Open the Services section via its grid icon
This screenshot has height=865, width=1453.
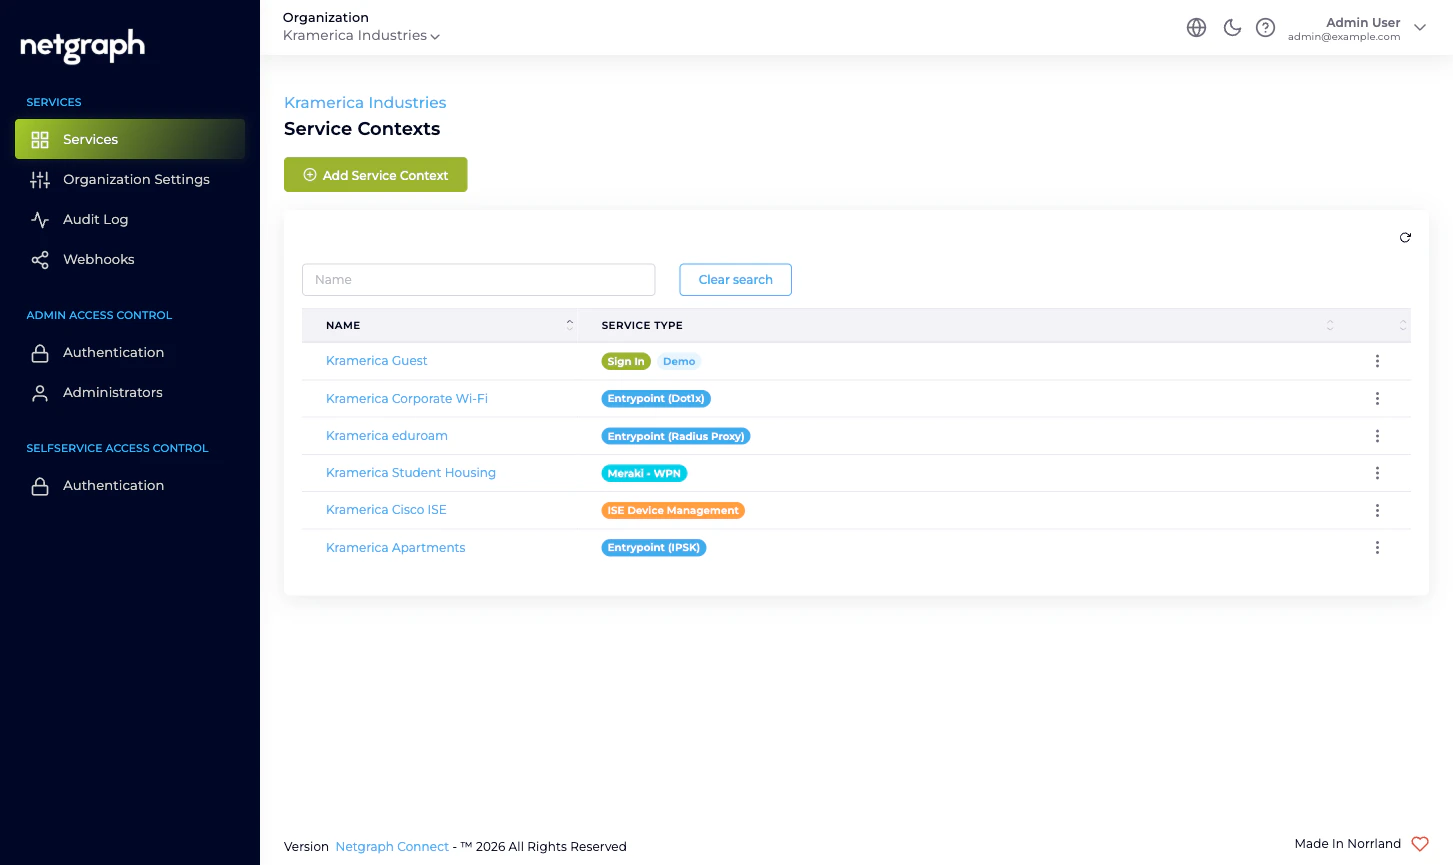point(40,139)
